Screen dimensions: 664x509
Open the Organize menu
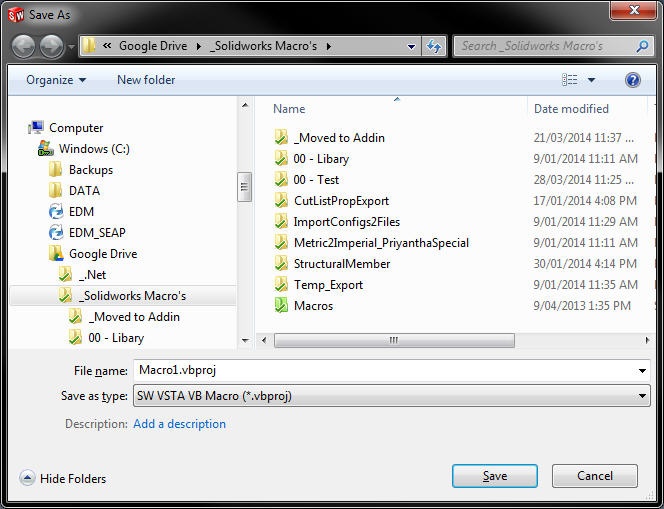pyautogui.click(x=56, y=80)
